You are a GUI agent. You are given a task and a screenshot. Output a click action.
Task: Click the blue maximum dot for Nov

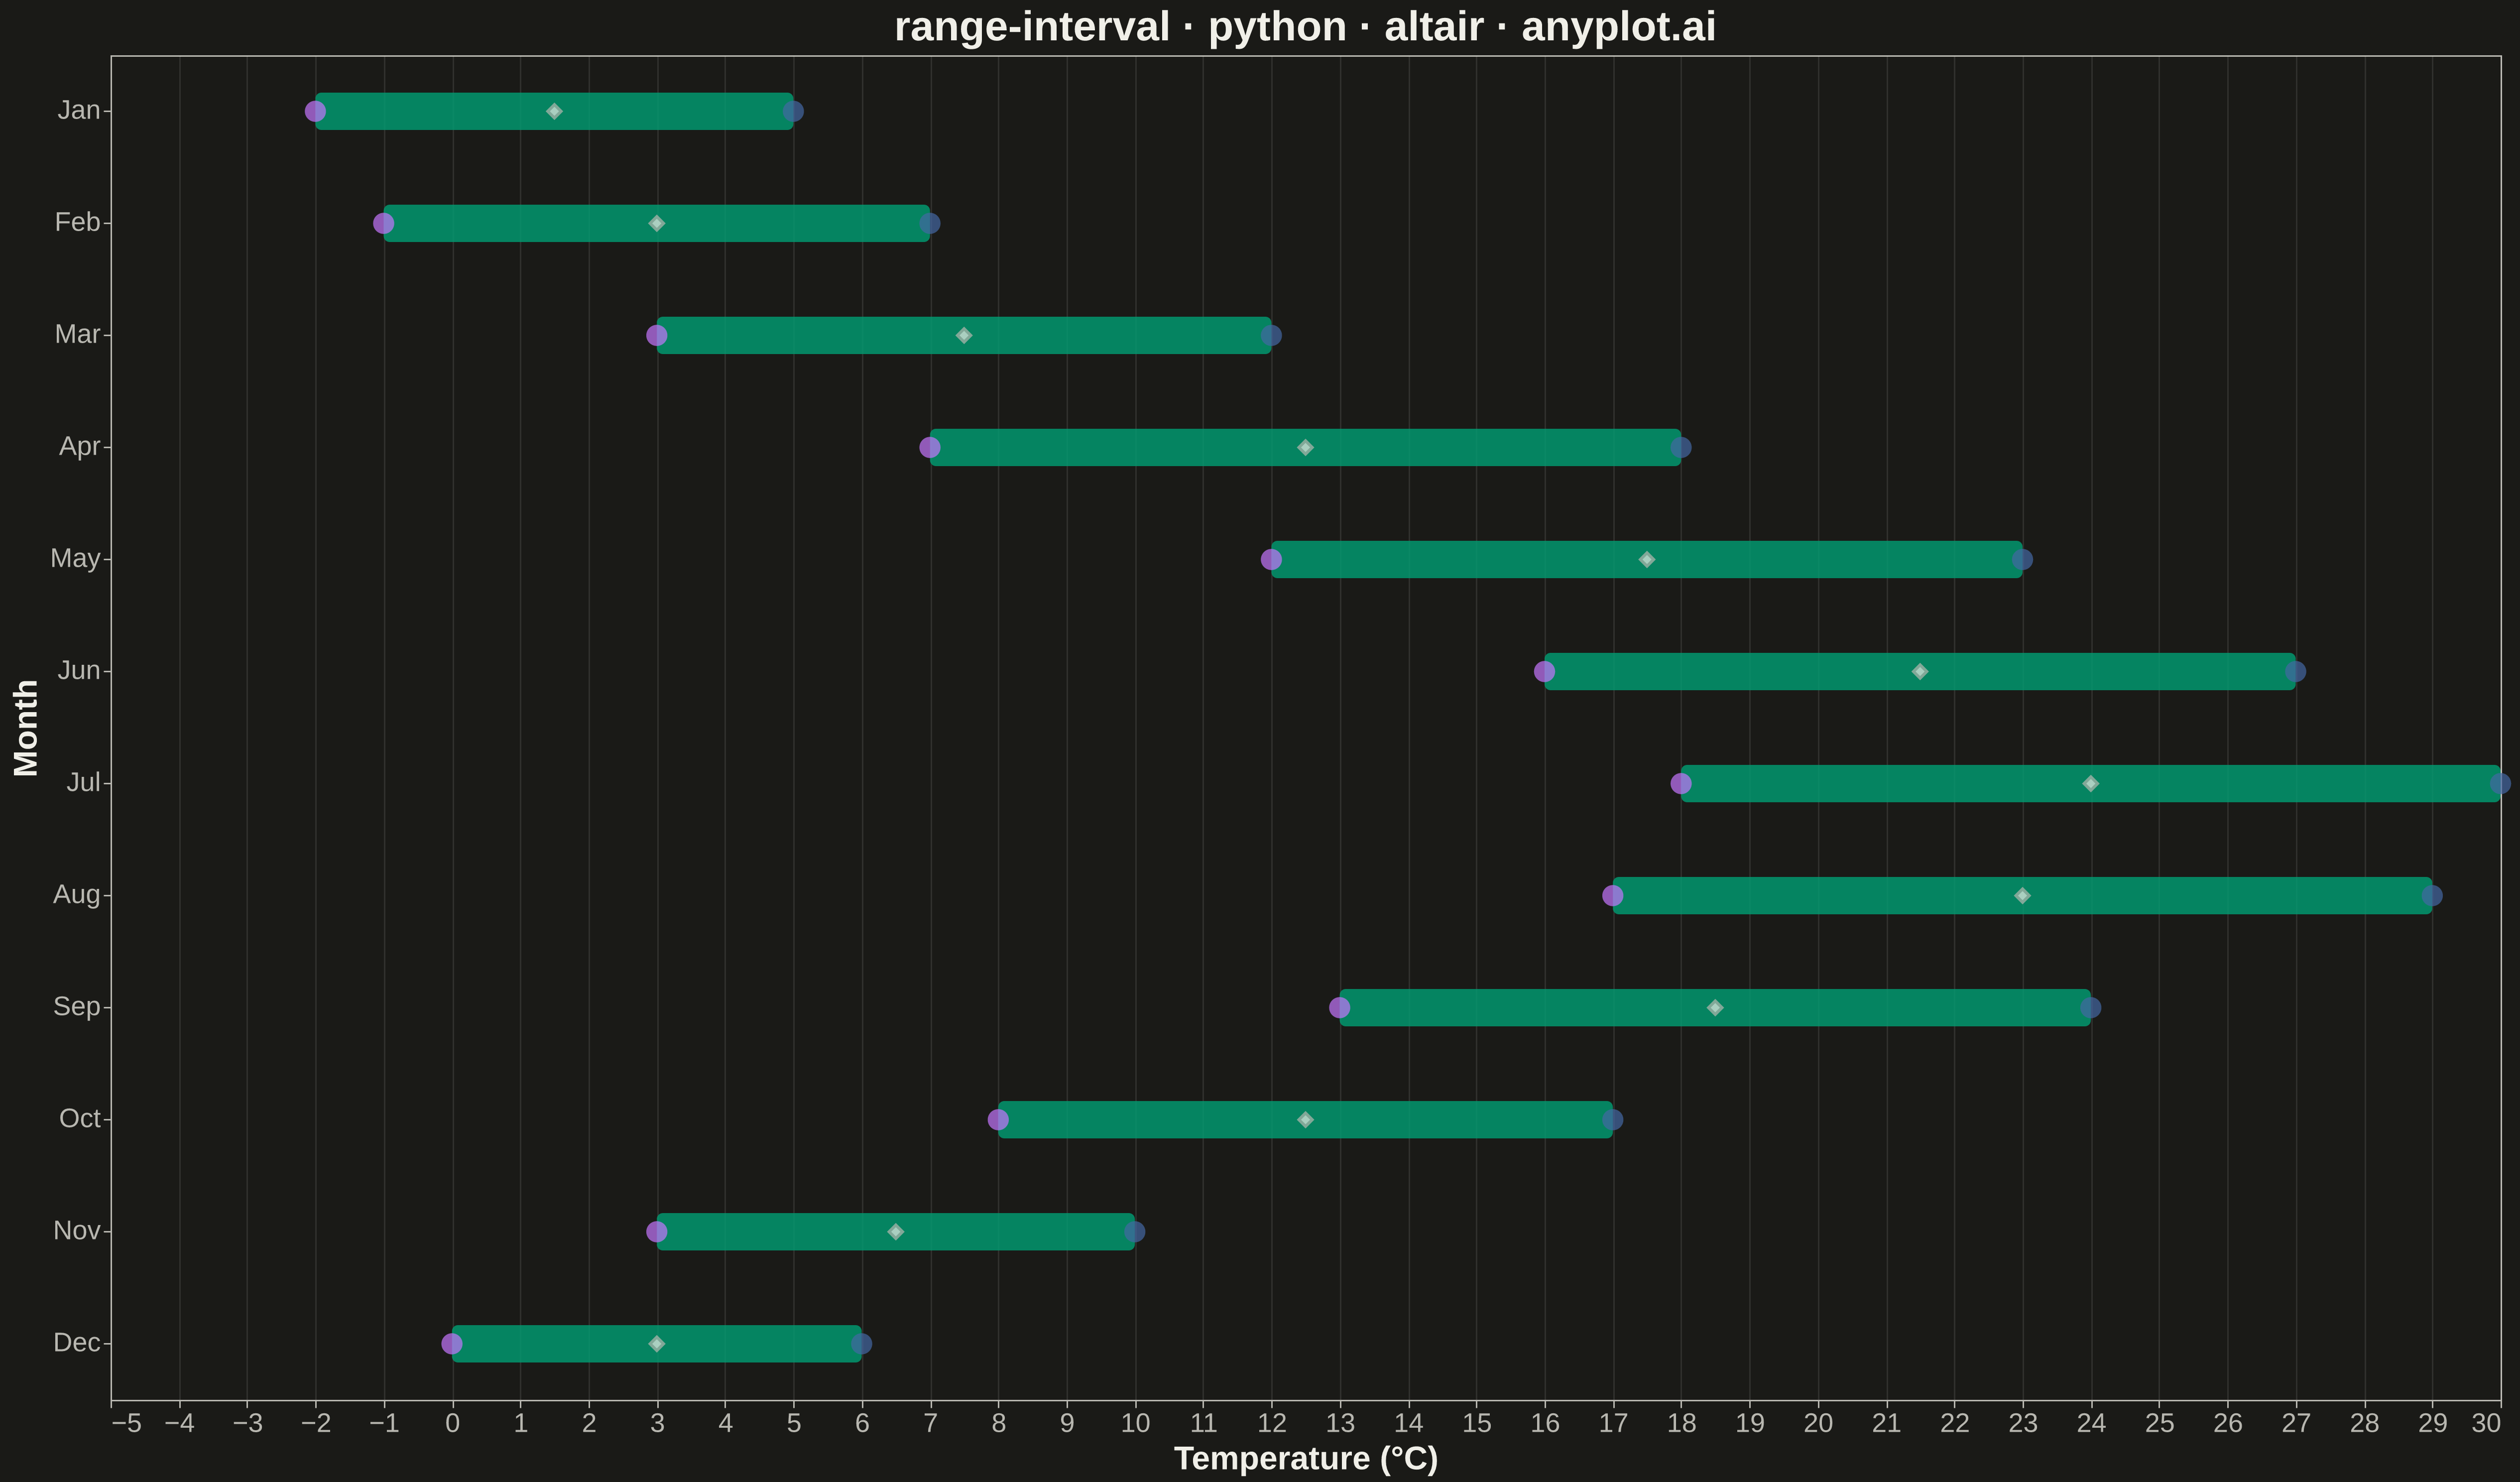point(1134,1231)
